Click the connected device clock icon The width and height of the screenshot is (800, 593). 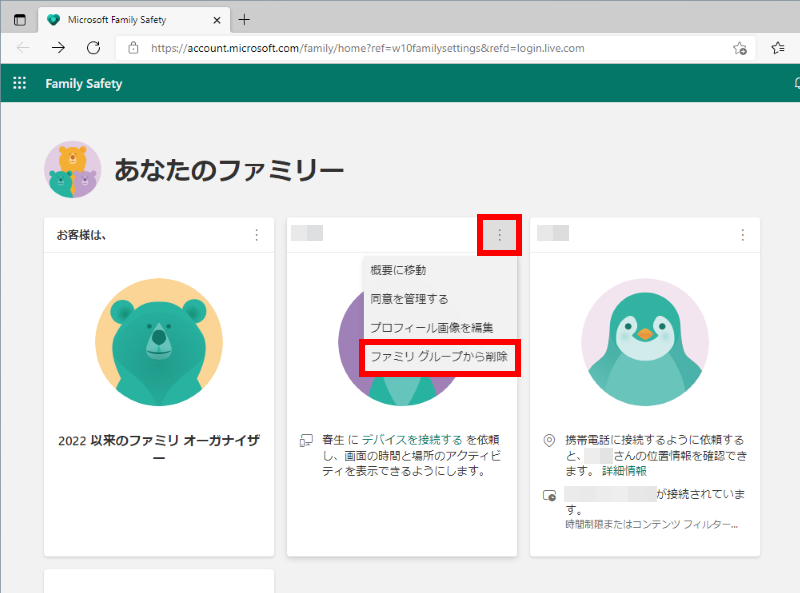click(549, 495)
